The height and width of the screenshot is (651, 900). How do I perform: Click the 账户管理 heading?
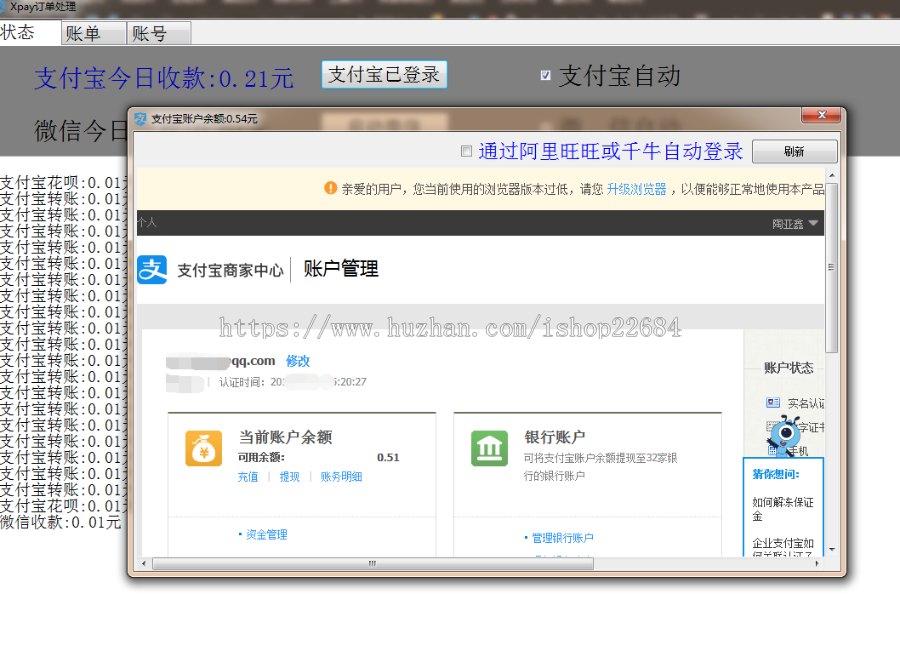pos(341,269)
